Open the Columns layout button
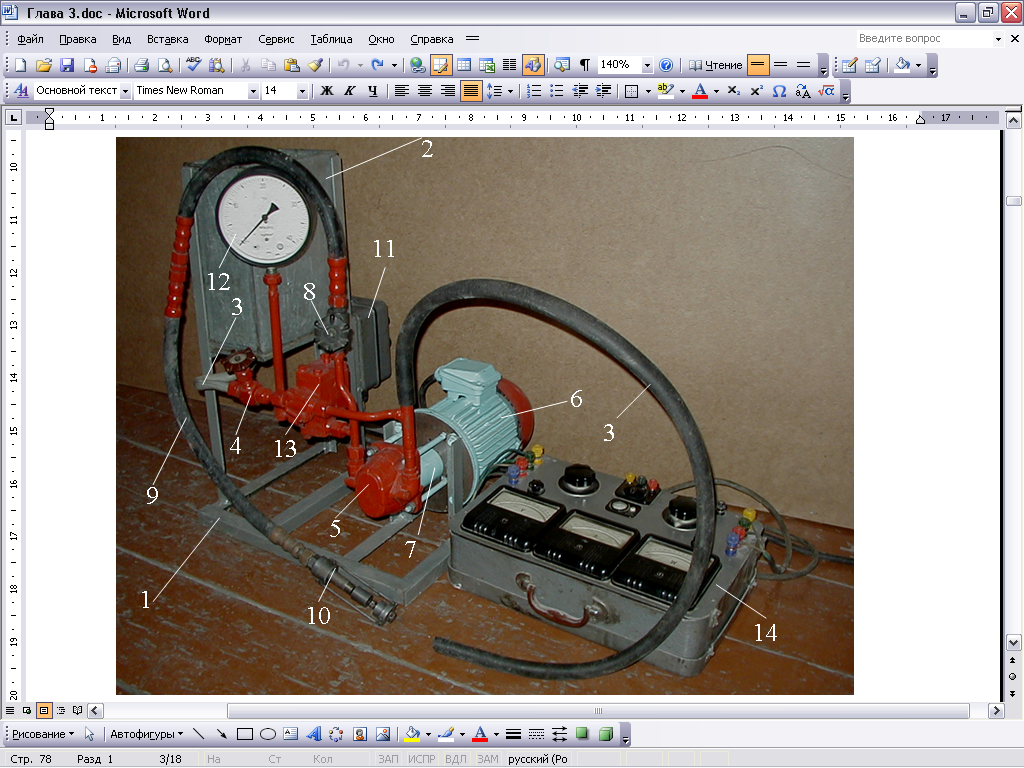The height and width of the screenshot is (768, 1024). click(509, 65)
